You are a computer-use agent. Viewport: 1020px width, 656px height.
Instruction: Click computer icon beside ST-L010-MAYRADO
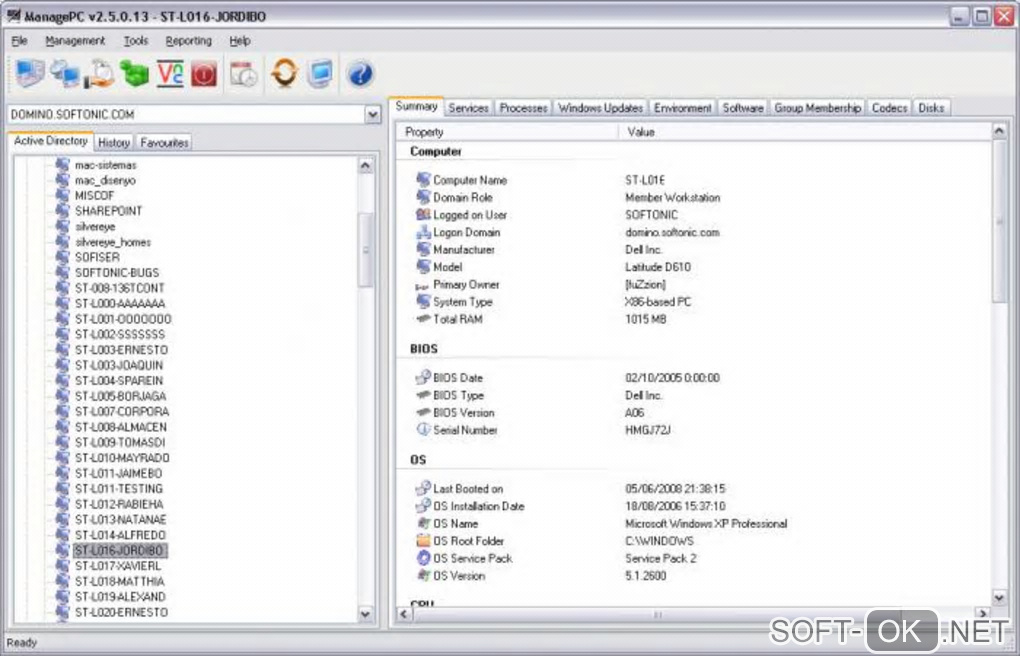pyautogui.click(x=62, y=457)
